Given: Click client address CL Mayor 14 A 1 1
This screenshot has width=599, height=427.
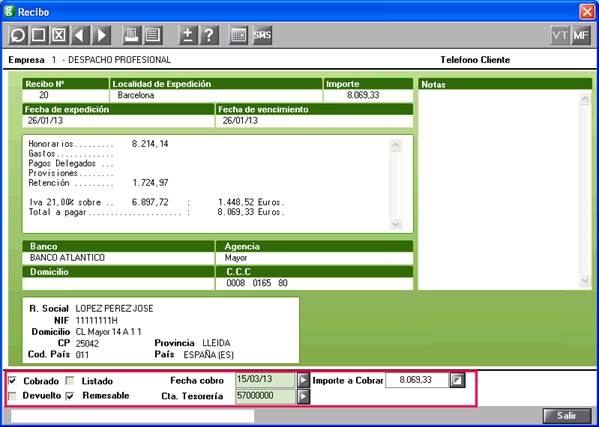Looking at the screenshot, I should (108, 332).
